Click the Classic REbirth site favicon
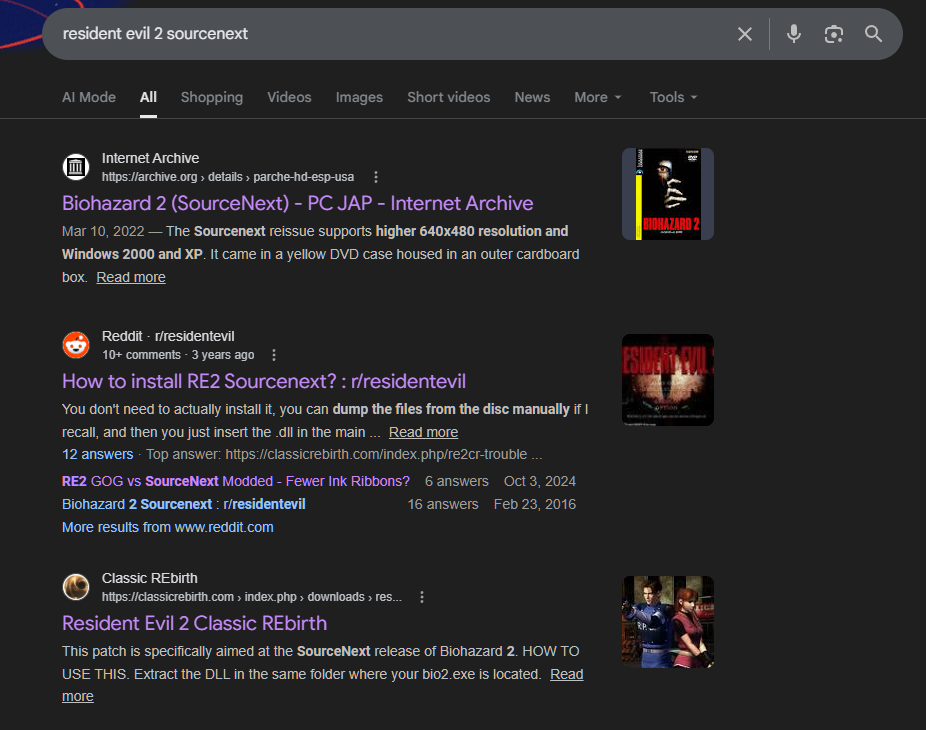926x730 pixels. [76, 587]
